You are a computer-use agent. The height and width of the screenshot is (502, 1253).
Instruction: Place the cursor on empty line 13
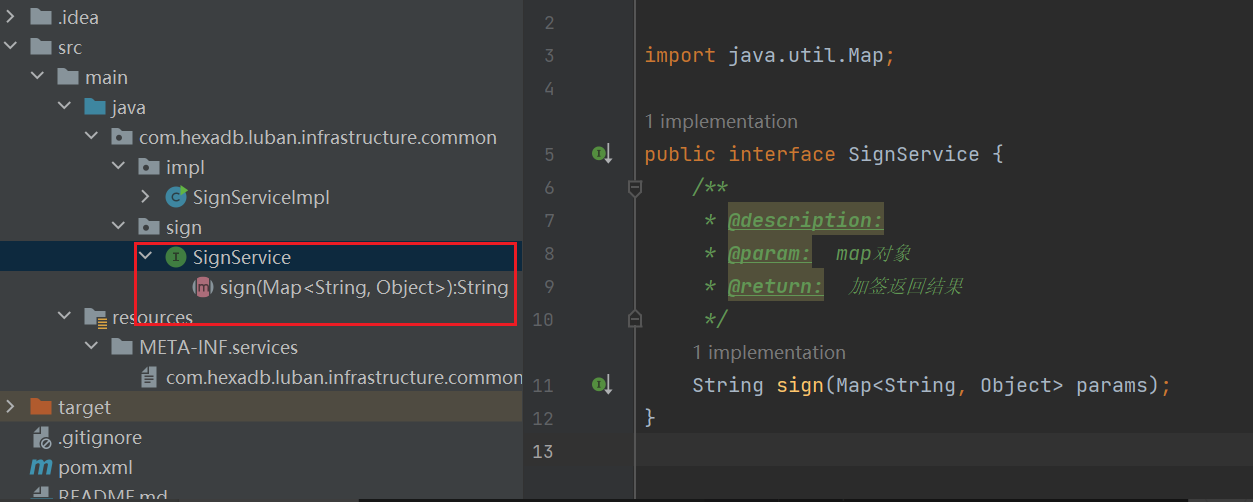click(x=940, y=451)
